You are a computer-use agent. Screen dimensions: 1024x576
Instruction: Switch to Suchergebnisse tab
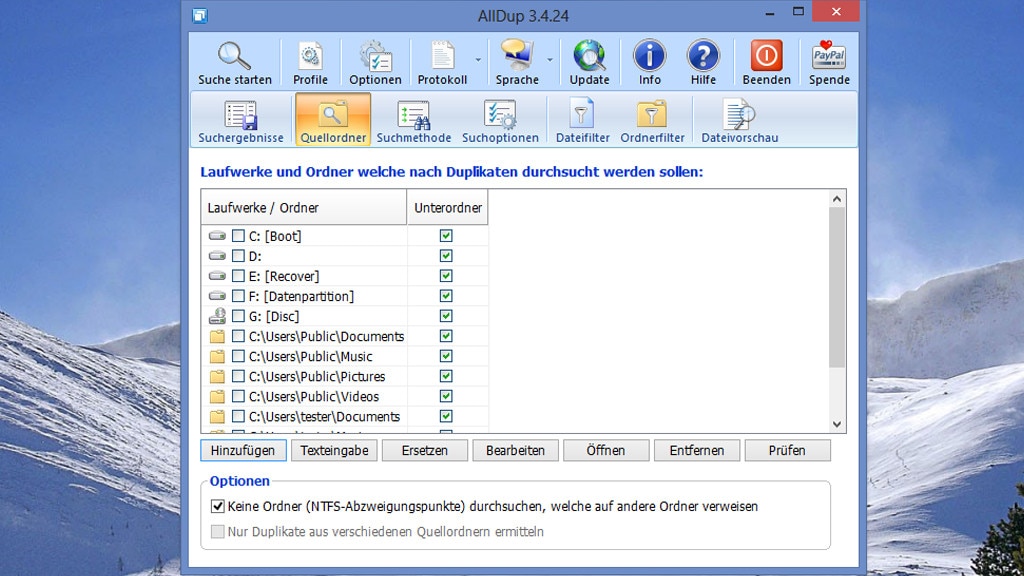241,120
